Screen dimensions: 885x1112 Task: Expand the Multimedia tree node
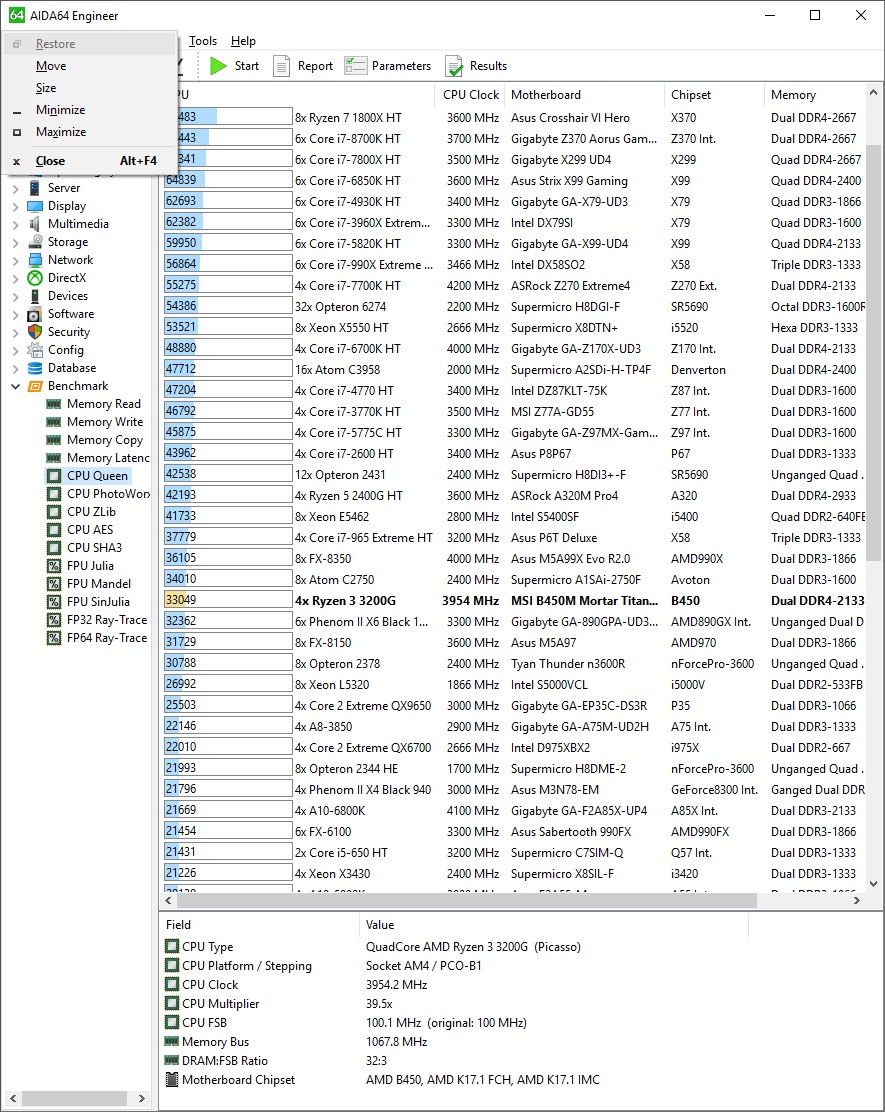coord(16,224)
